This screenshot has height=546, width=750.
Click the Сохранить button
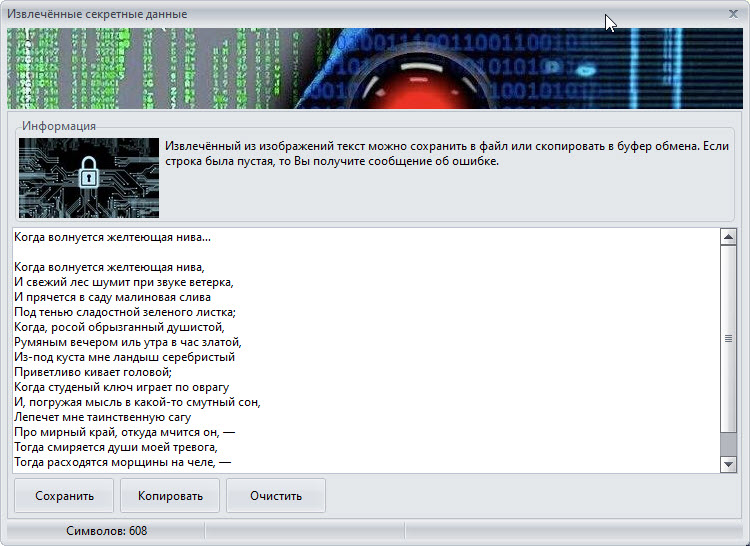(64, 496)
